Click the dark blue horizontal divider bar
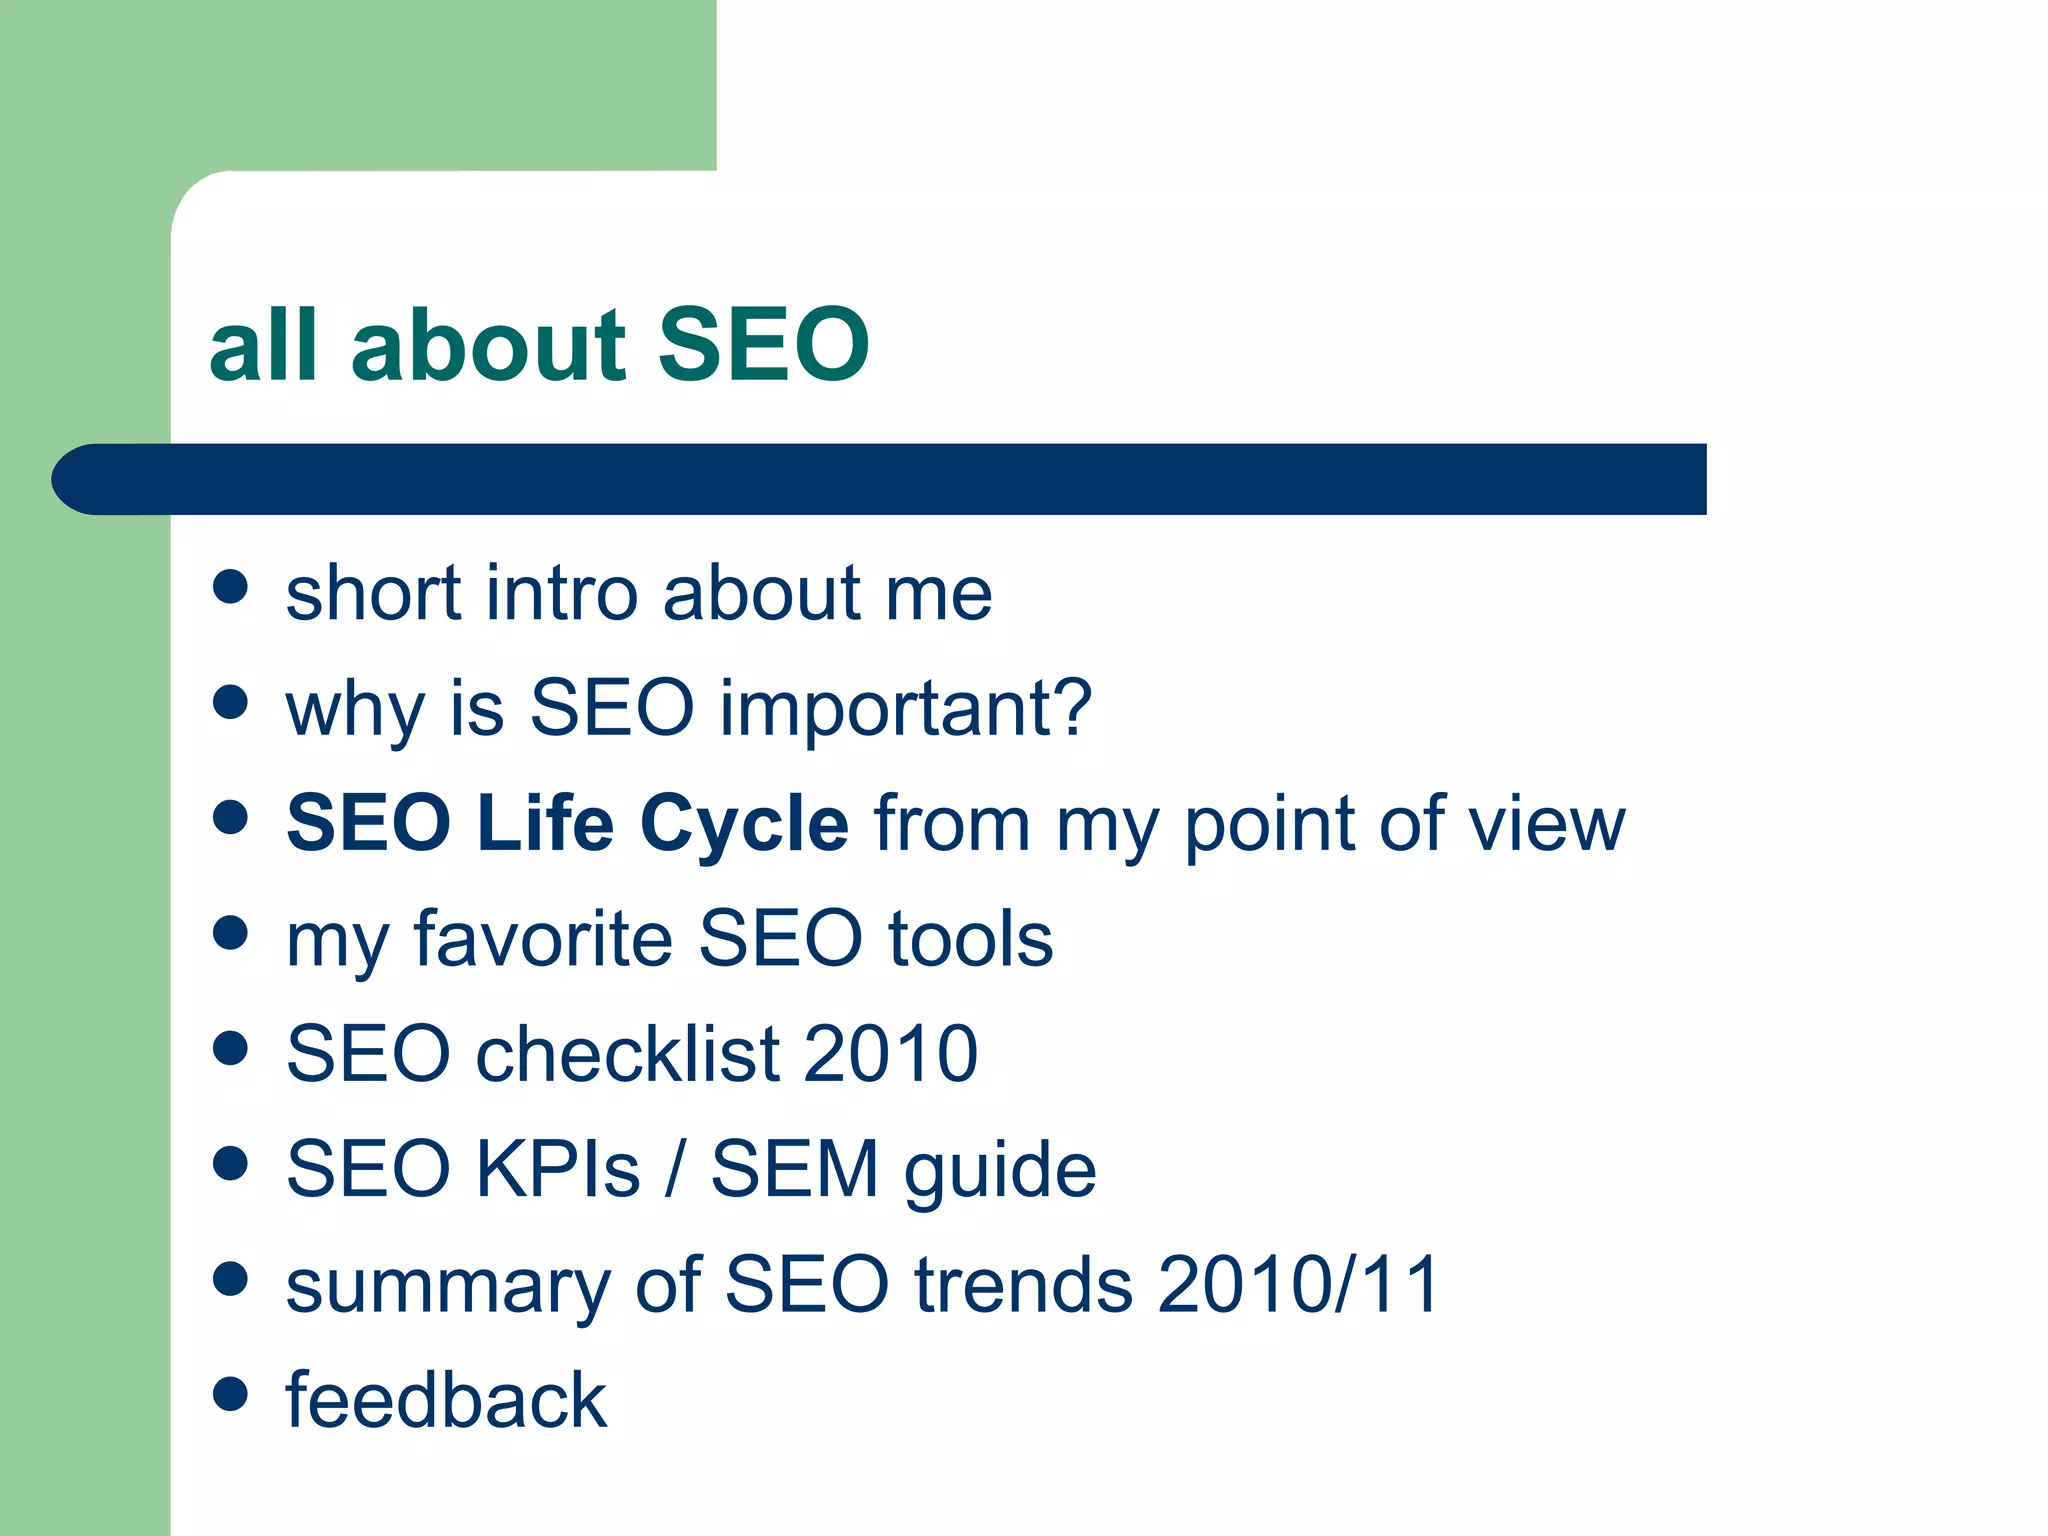Viewport: 2048px width, 1536px height. point(879,479)
